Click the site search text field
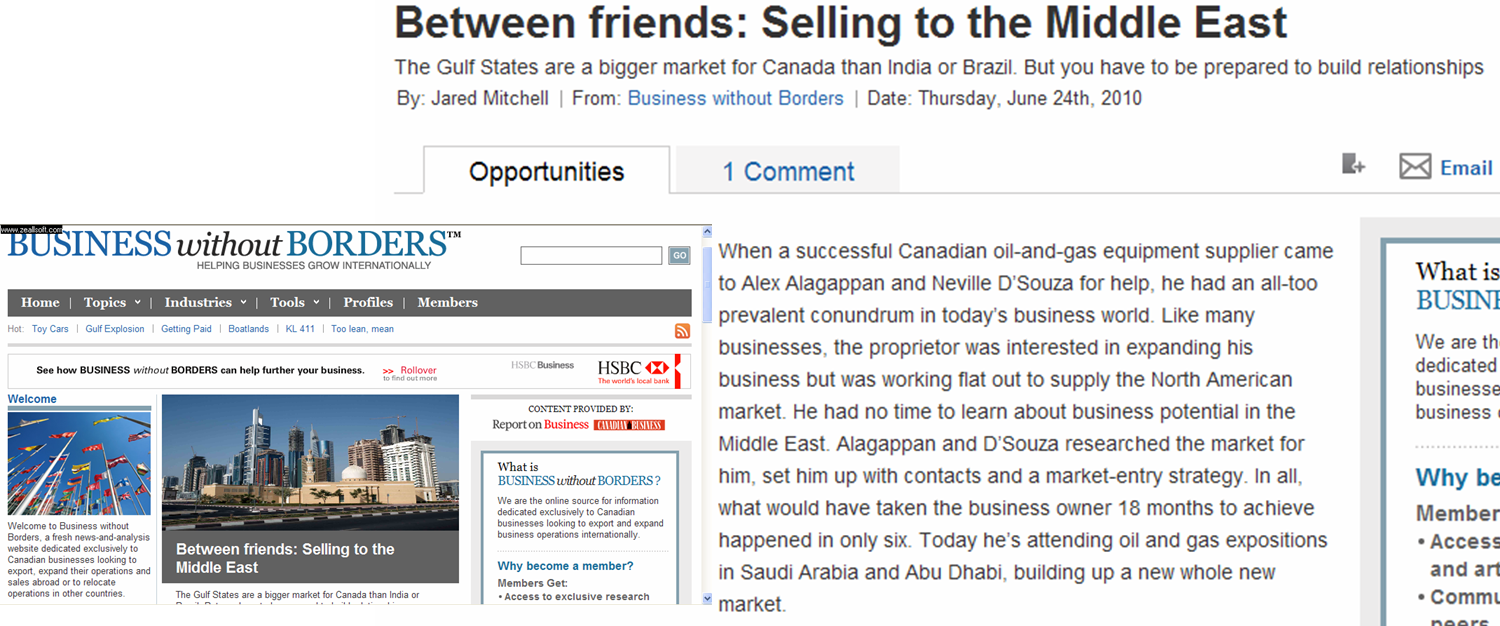The image size is (1500, 626). pyautogui.click(x=591, y=256)
